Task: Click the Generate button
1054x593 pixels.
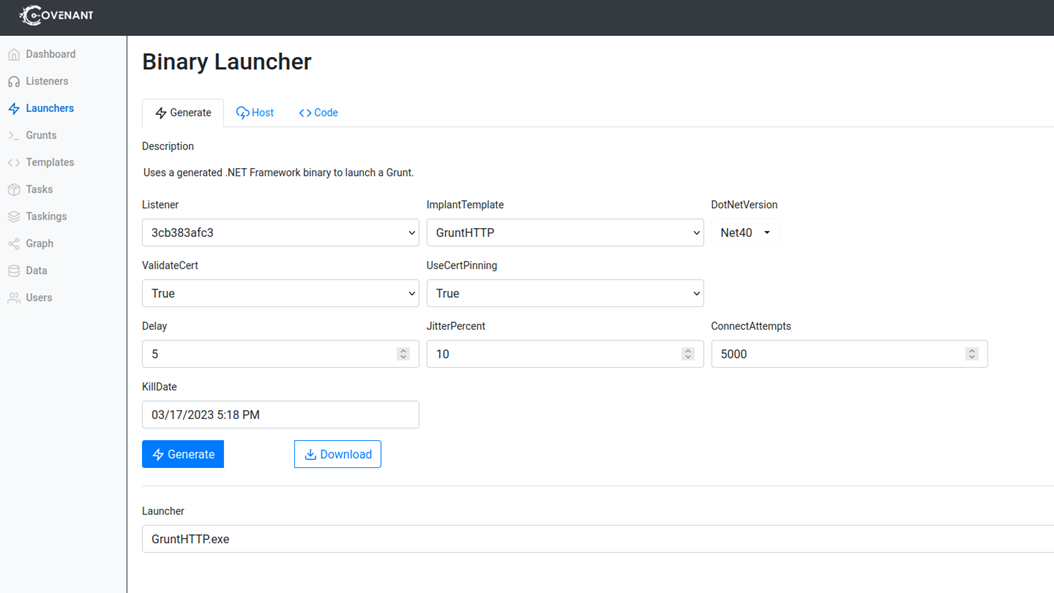Action: 183,453
